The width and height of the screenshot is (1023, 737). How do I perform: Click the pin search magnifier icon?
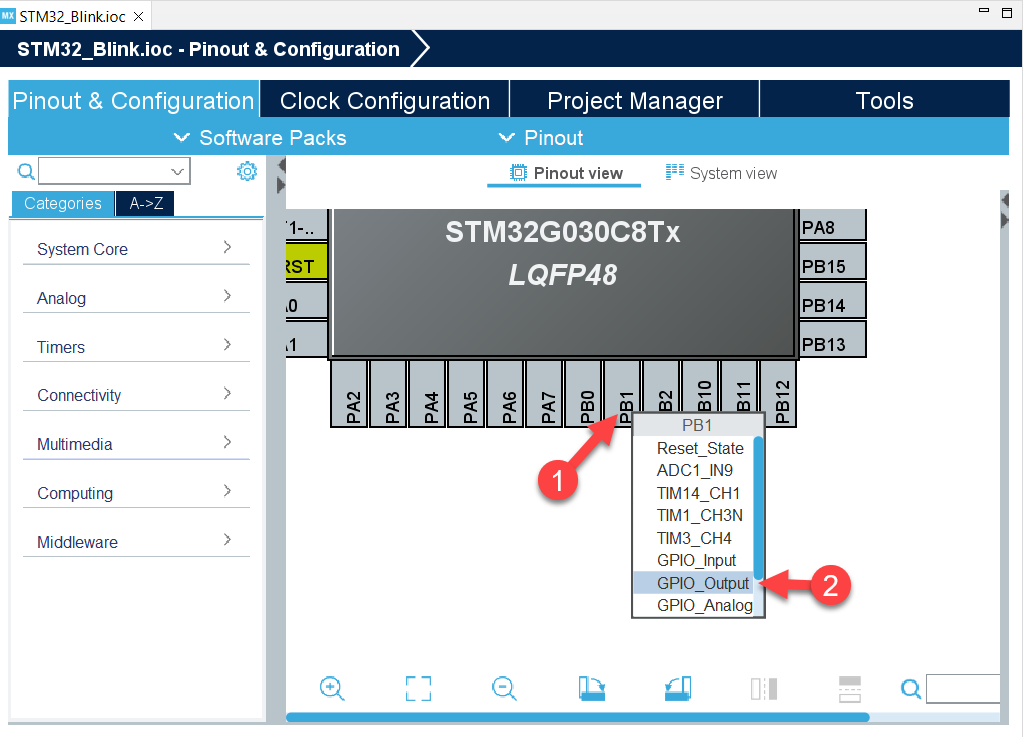[x=910, y=688]
